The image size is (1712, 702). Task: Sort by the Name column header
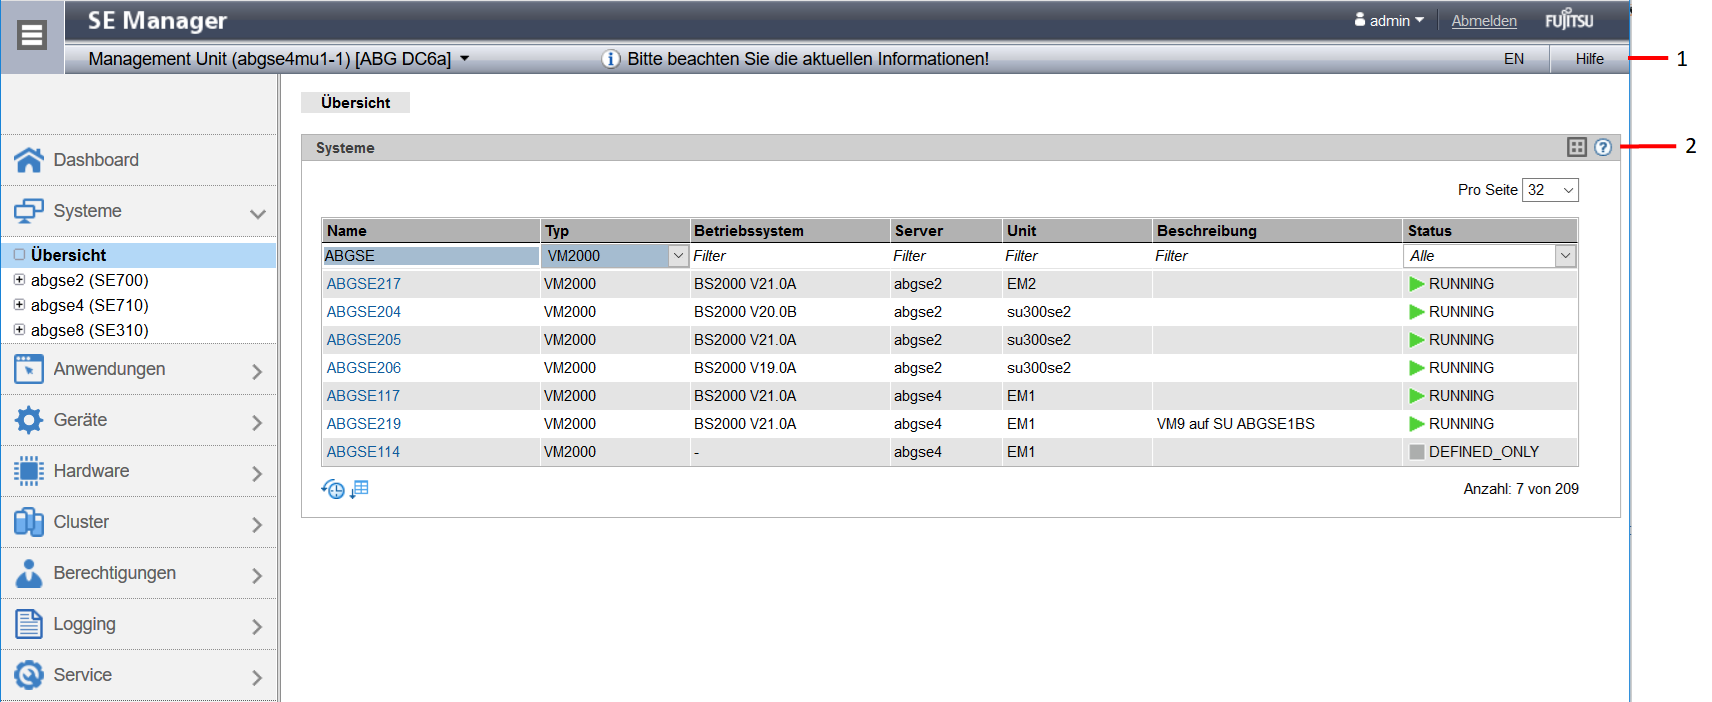pos(431,231)
